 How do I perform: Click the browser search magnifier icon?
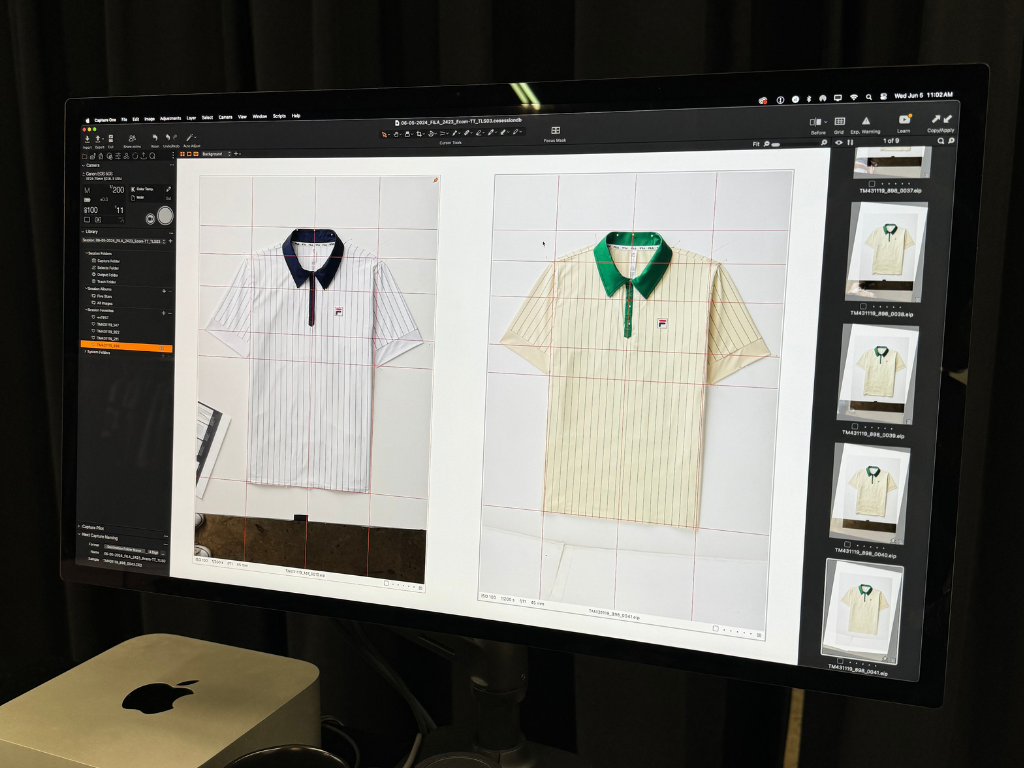(940, 141)
